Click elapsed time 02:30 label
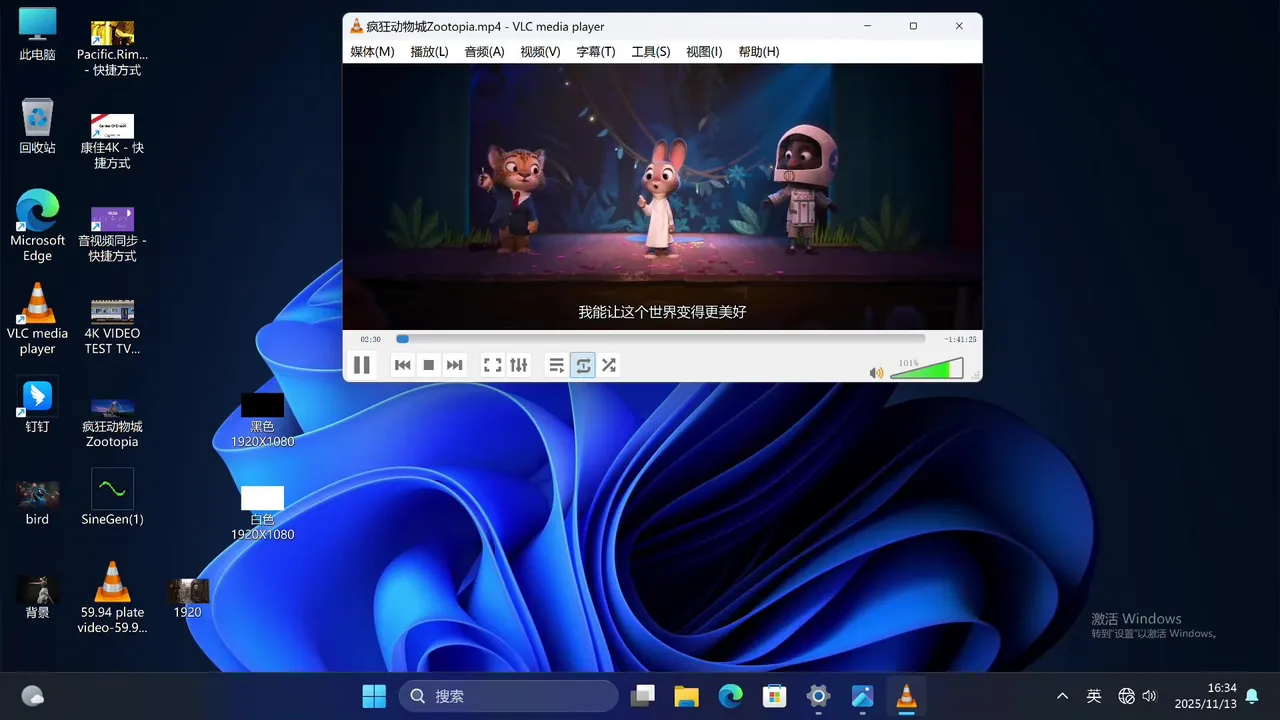This screenshot has height=720, width=1280. pos(371,339)
